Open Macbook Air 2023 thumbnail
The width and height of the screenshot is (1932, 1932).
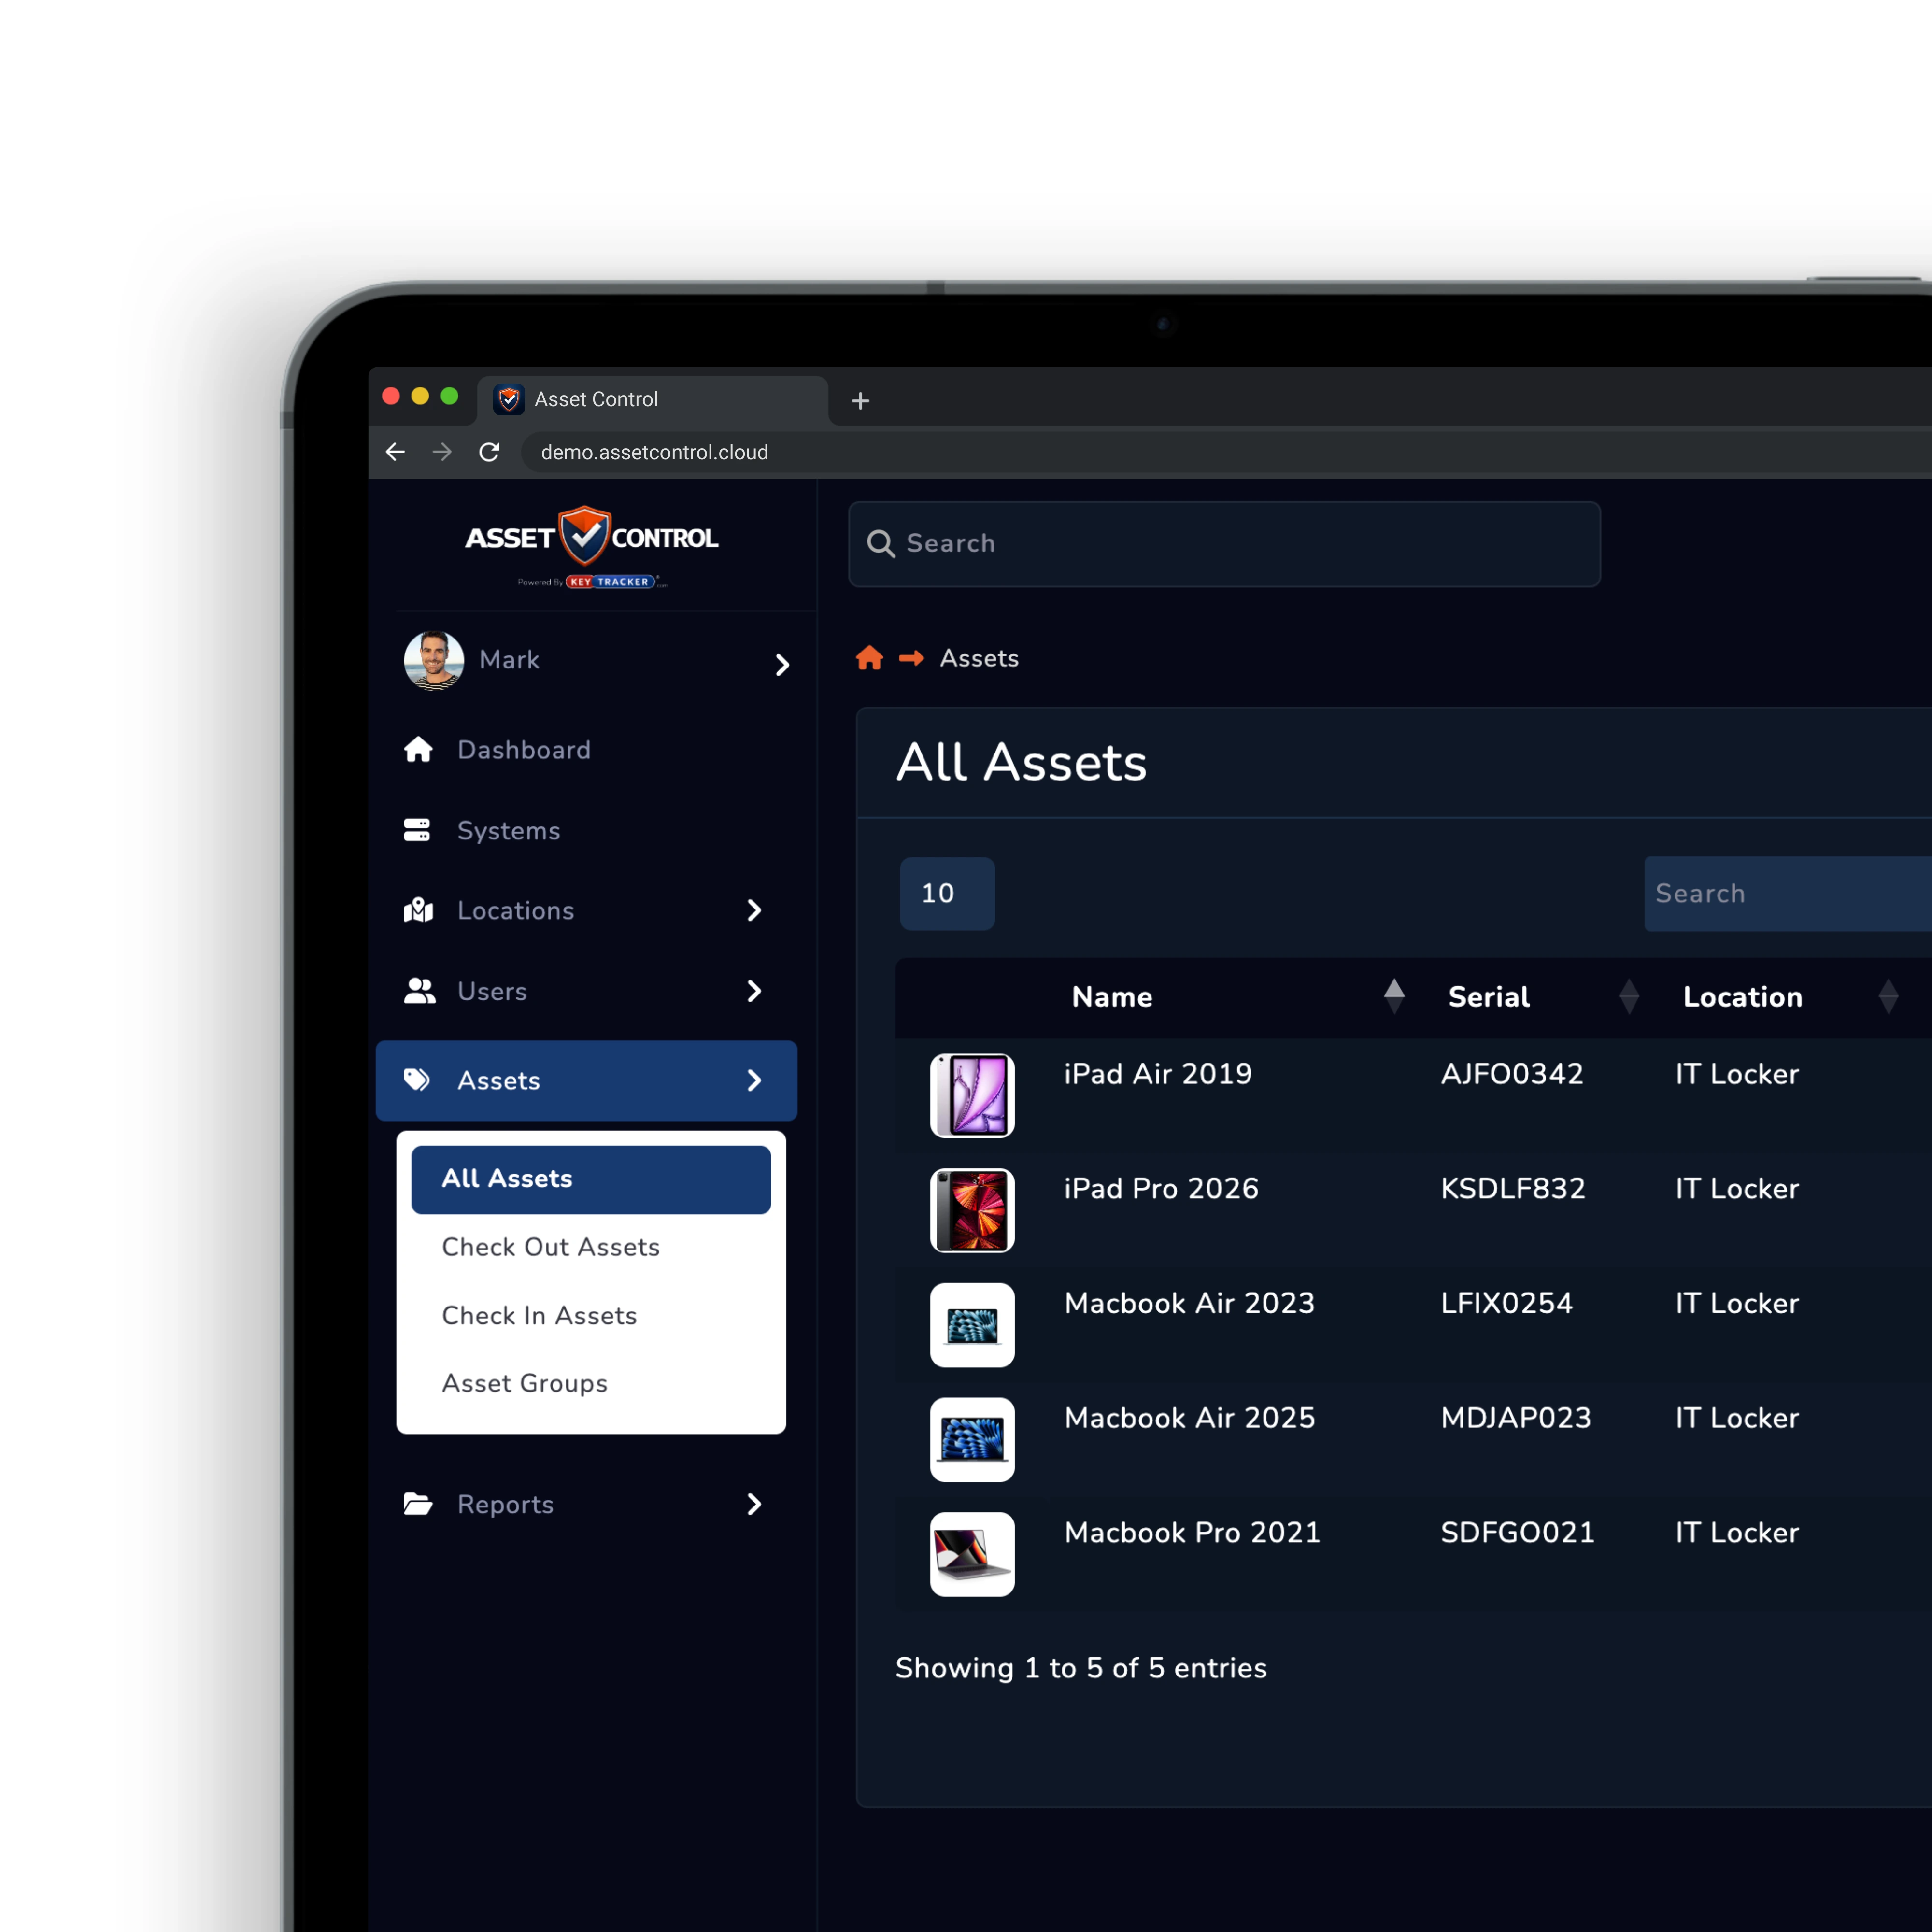[972, 1325]
